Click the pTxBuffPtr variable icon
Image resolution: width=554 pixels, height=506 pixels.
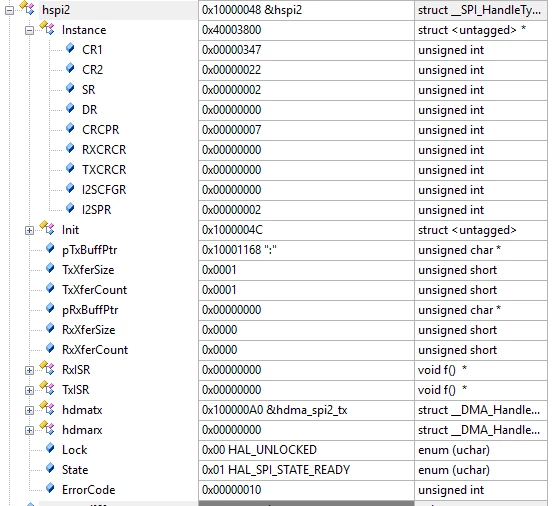pyautogui.click(x=50, y=248)
